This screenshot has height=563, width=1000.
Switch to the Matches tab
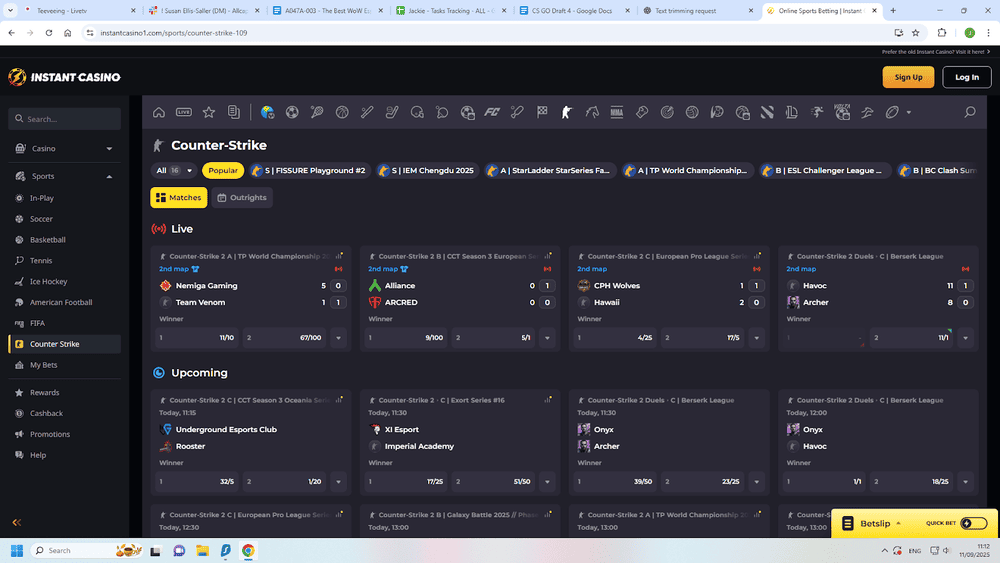(x=179, y=198)
